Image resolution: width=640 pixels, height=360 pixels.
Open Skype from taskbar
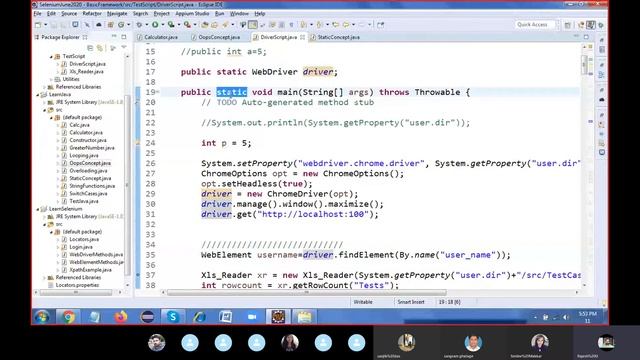point(173,317)
